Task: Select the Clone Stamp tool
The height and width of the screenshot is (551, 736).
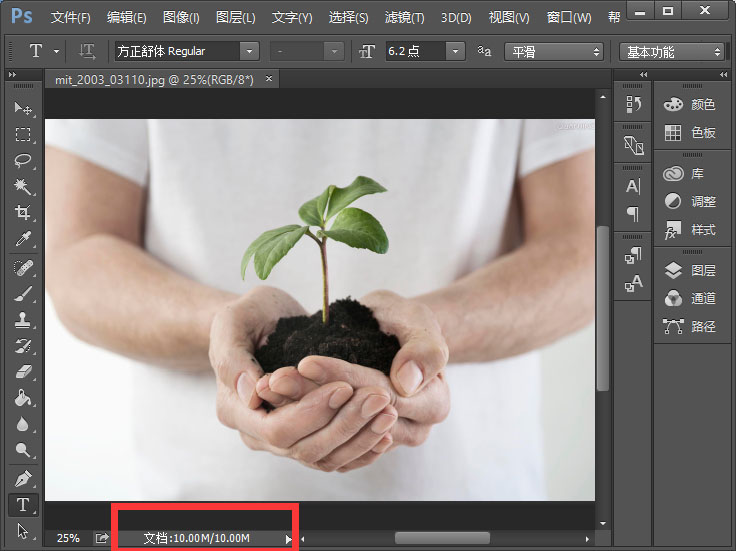Action: 23,320
